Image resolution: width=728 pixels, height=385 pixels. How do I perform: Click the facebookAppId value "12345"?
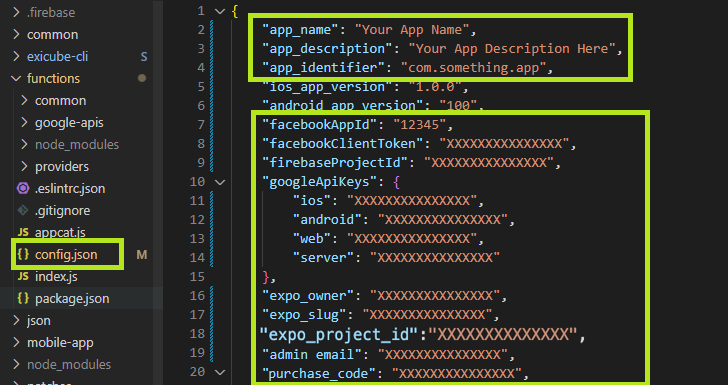pos(420,124)
